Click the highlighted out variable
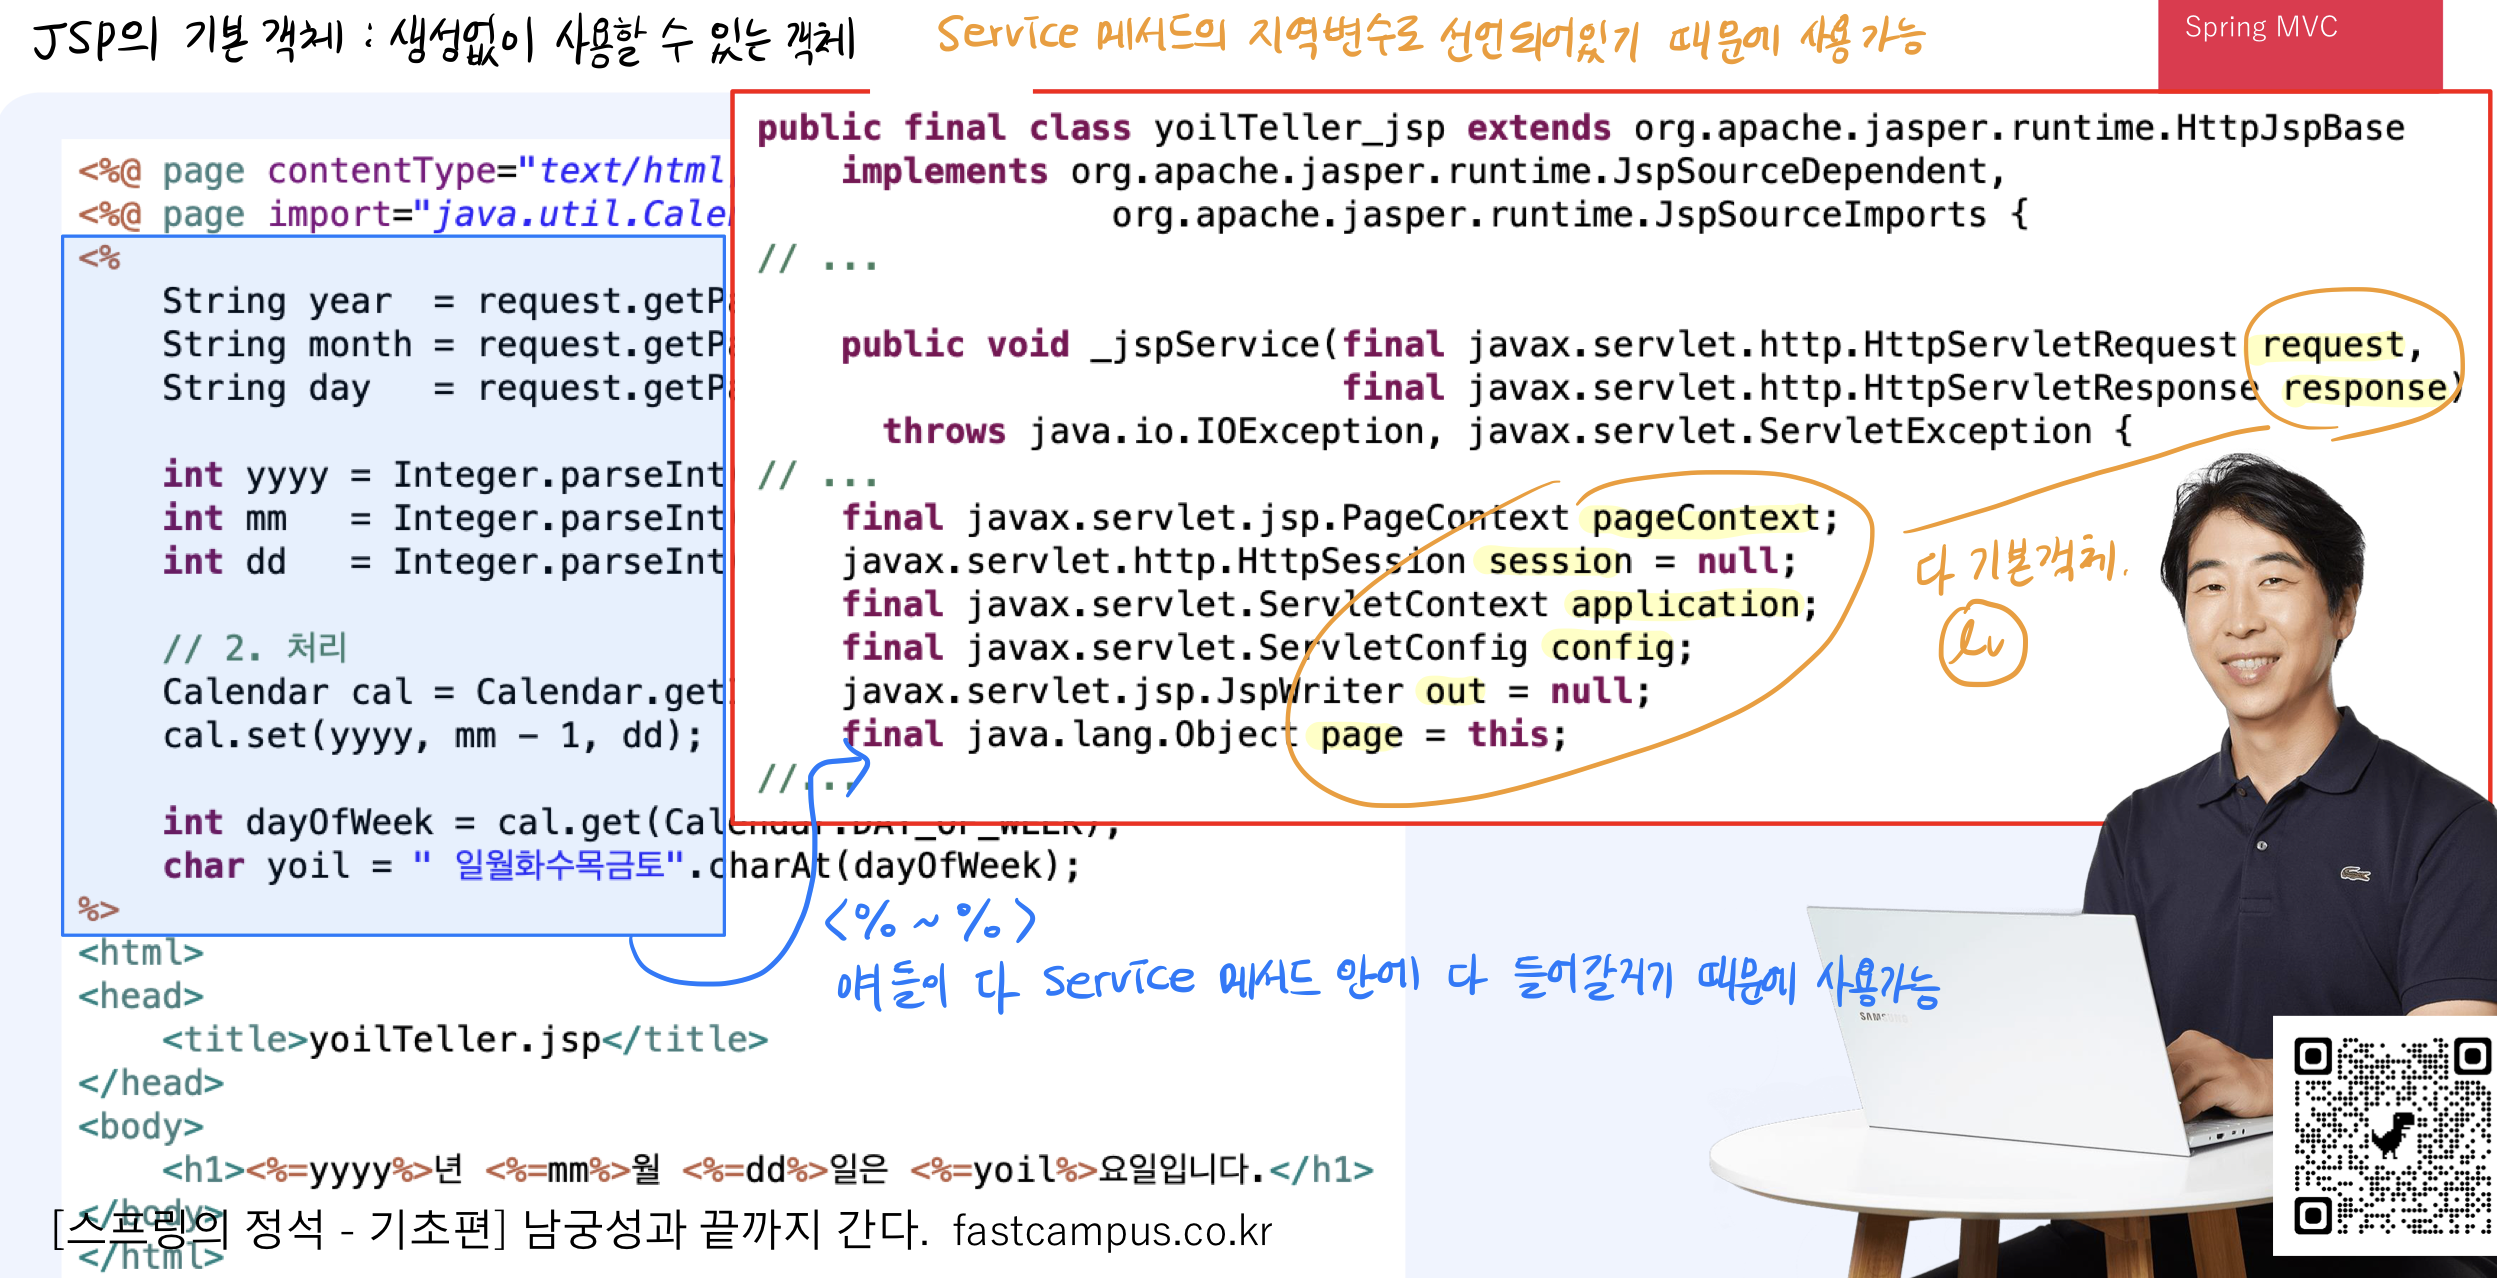 1454,692
